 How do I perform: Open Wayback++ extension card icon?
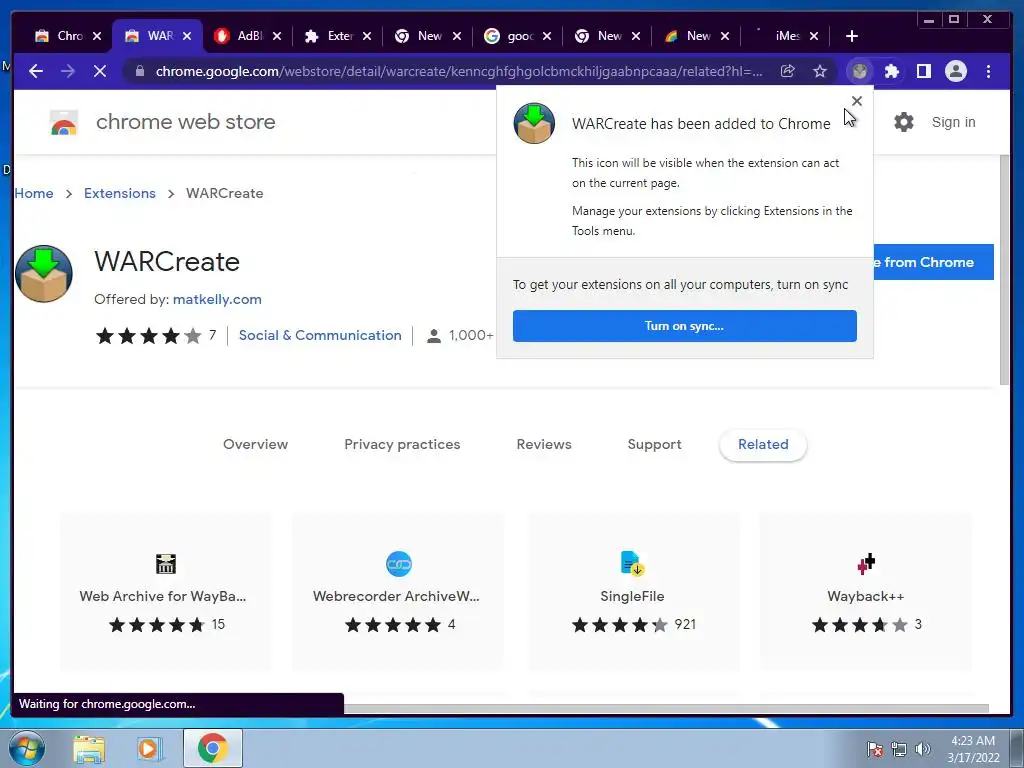[x=866, y=564]
